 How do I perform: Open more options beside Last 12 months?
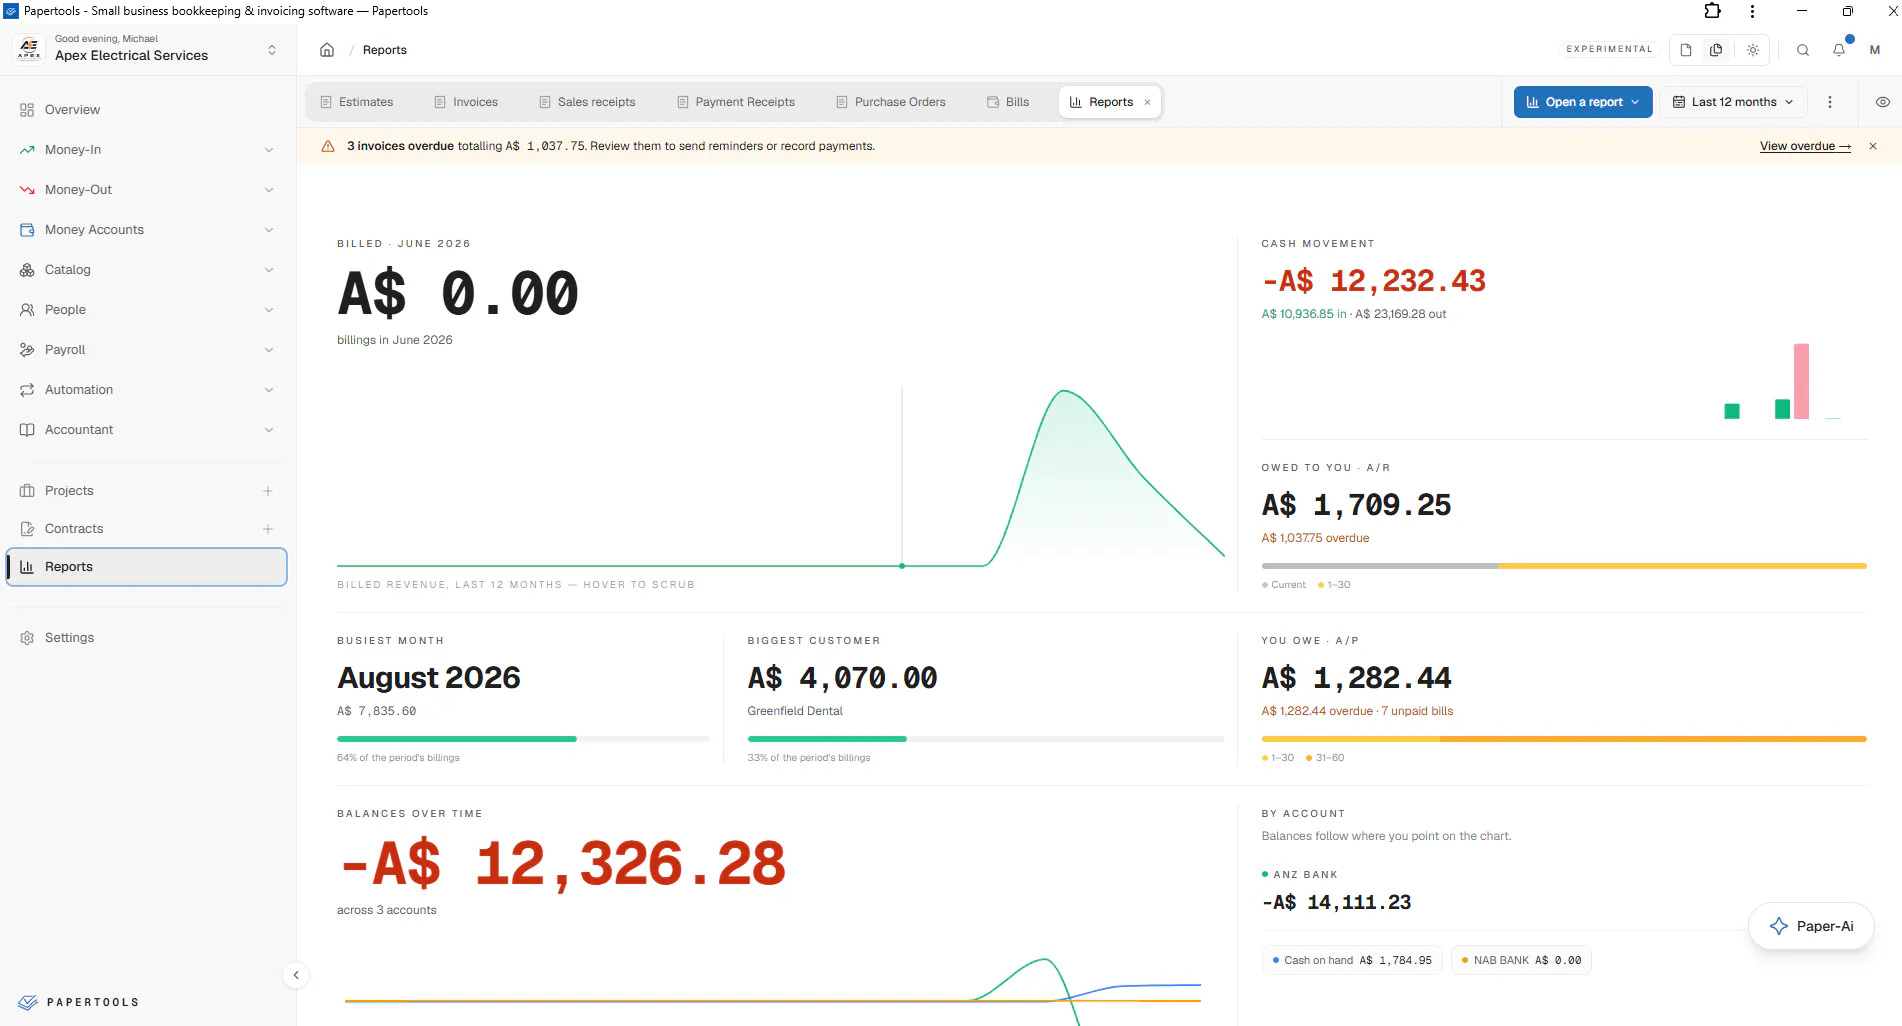(1830, 102)
